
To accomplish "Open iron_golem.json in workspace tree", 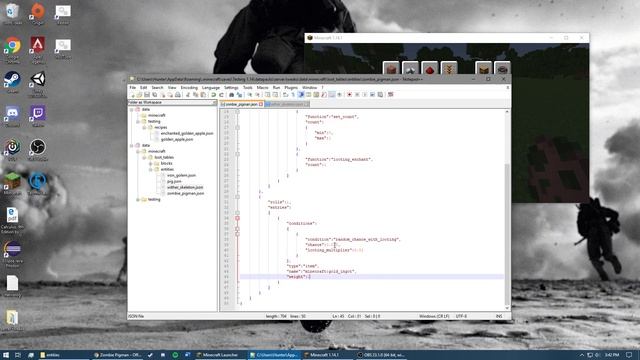I will tap(181, 176).
